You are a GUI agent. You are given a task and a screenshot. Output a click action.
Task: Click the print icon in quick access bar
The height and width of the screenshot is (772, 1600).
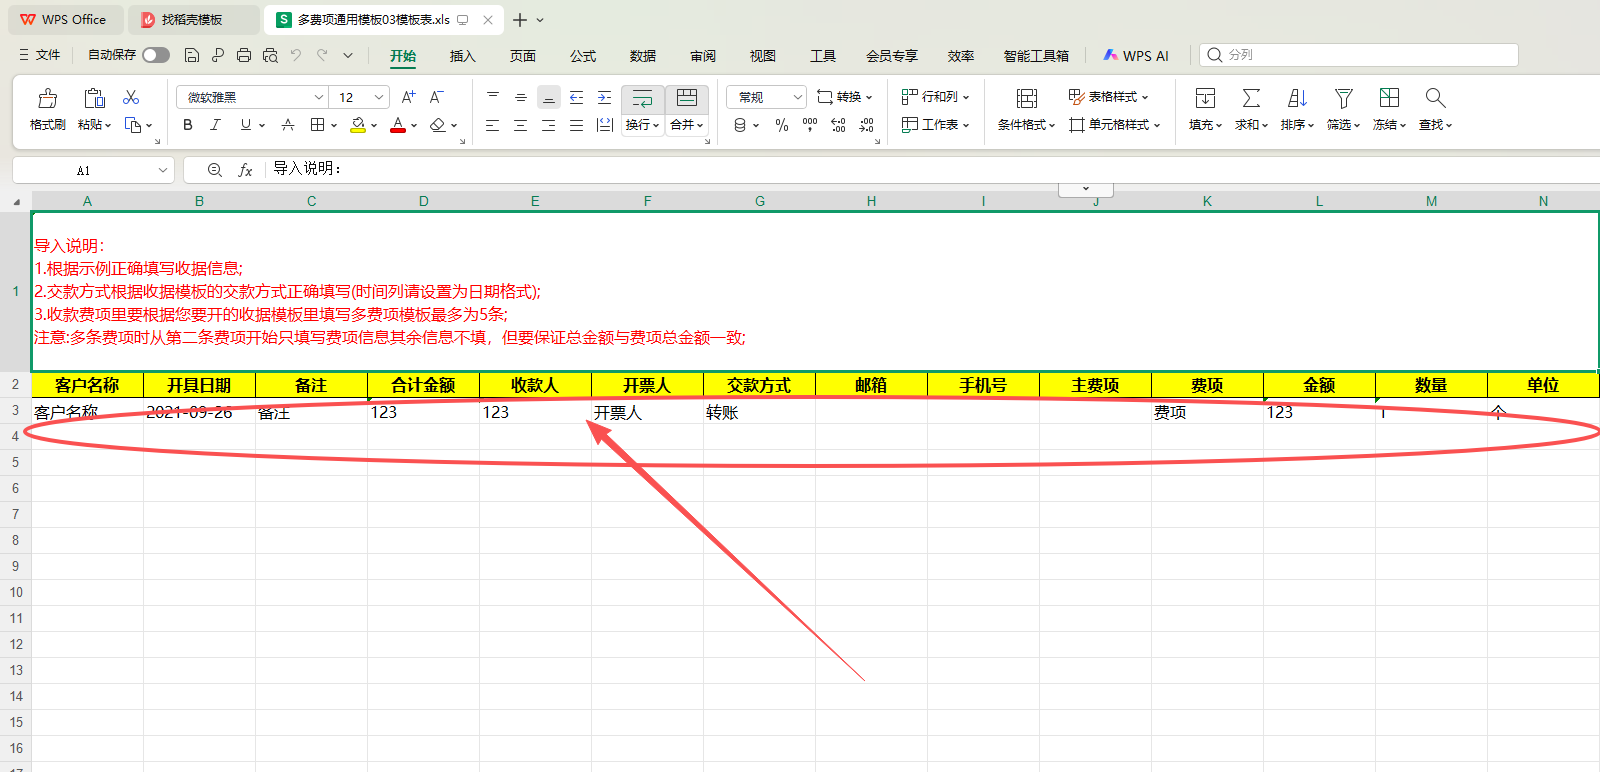[x=243, y=55]
